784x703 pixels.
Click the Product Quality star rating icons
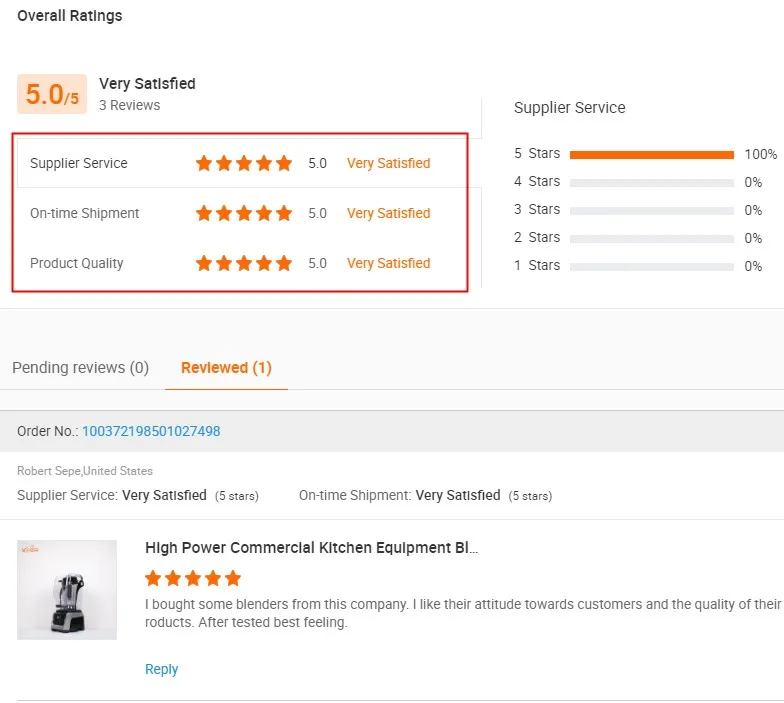tap(244, 263)
